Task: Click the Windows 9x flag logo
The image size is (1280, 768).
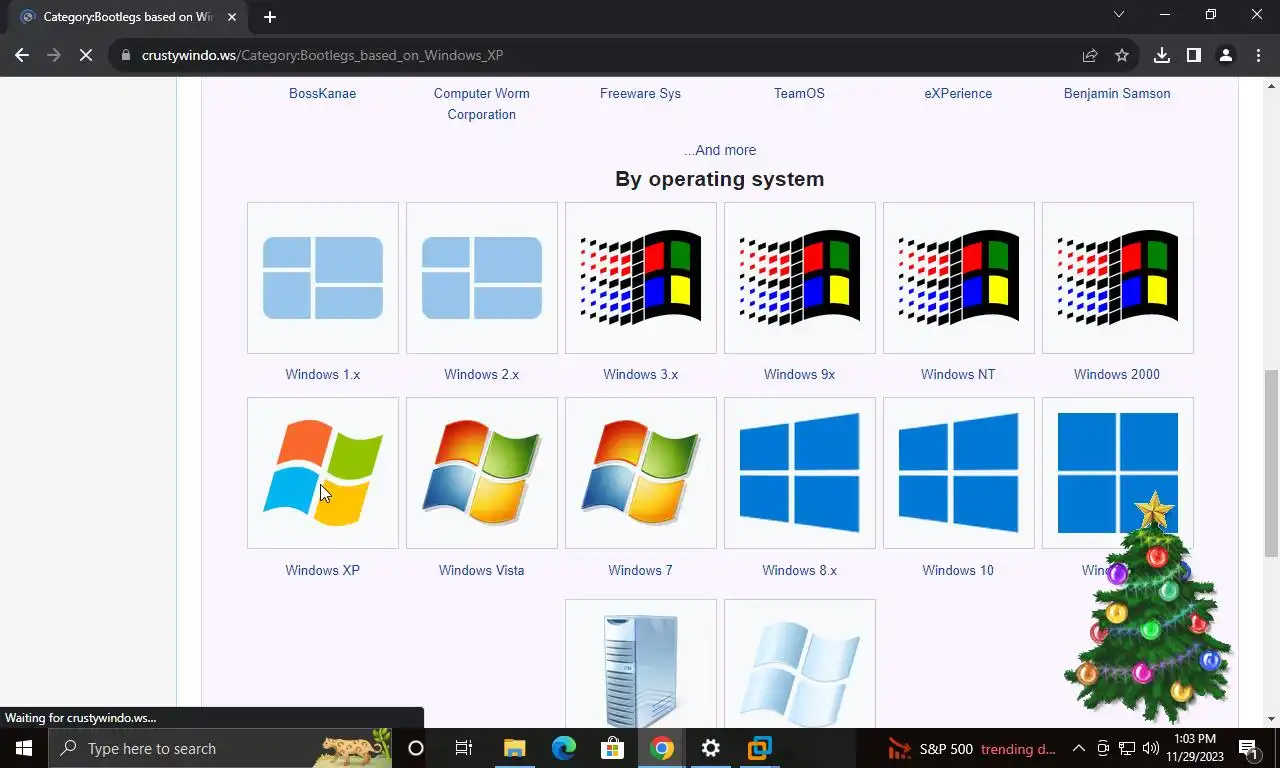Action: coord(800,278)
